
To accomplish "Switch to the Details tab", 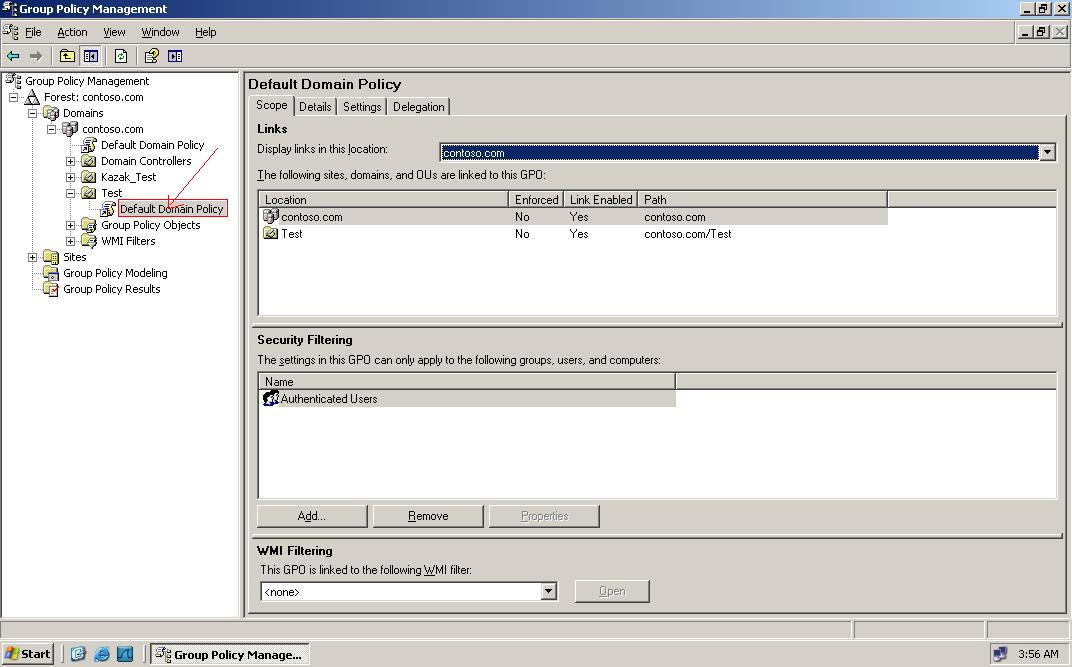I will pyautogui.click(x=315, y=107).
